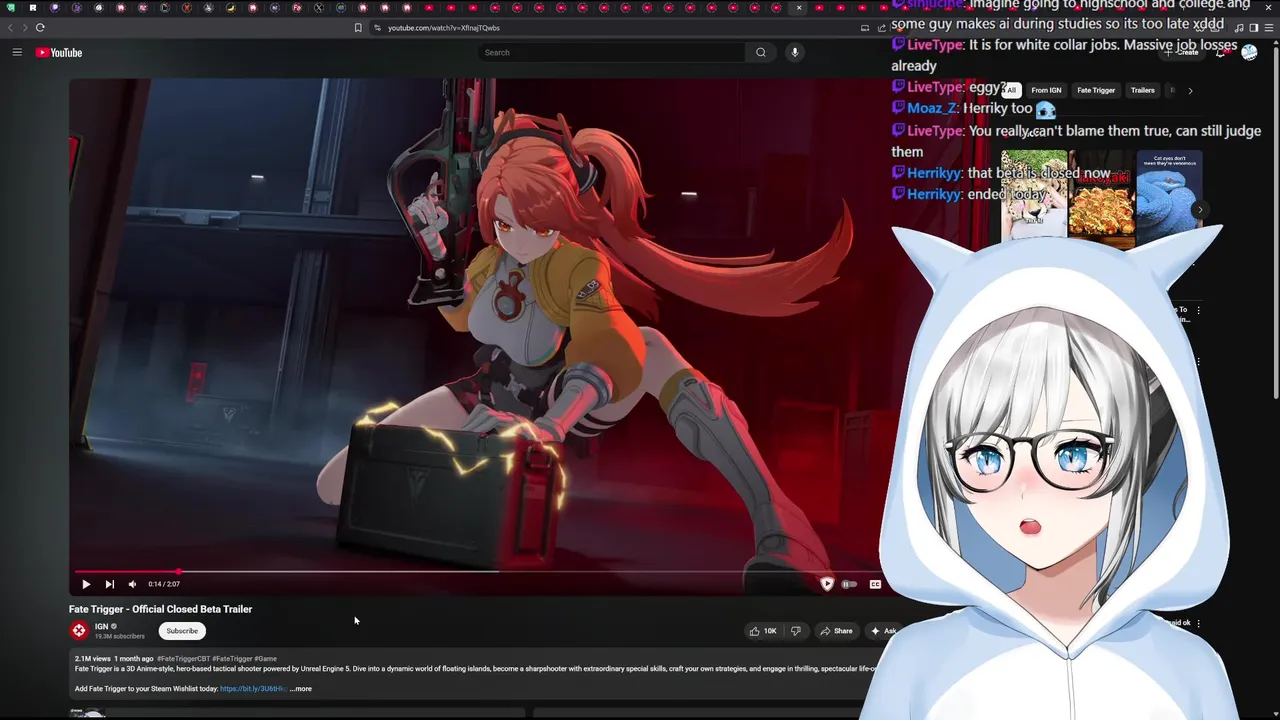This screenshot has width=1280, height=720.
Task: Open the browser hamburger menu
Action: 1269,27
